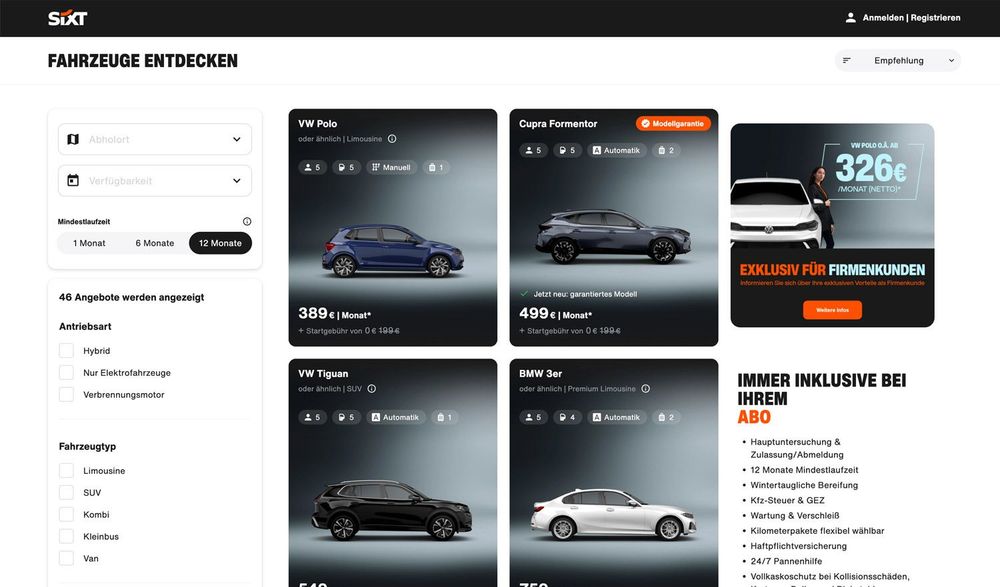Click the luggage badge on the Cupra Formentor card
This screenshot has height=587, width=1000.
point(666,151)
